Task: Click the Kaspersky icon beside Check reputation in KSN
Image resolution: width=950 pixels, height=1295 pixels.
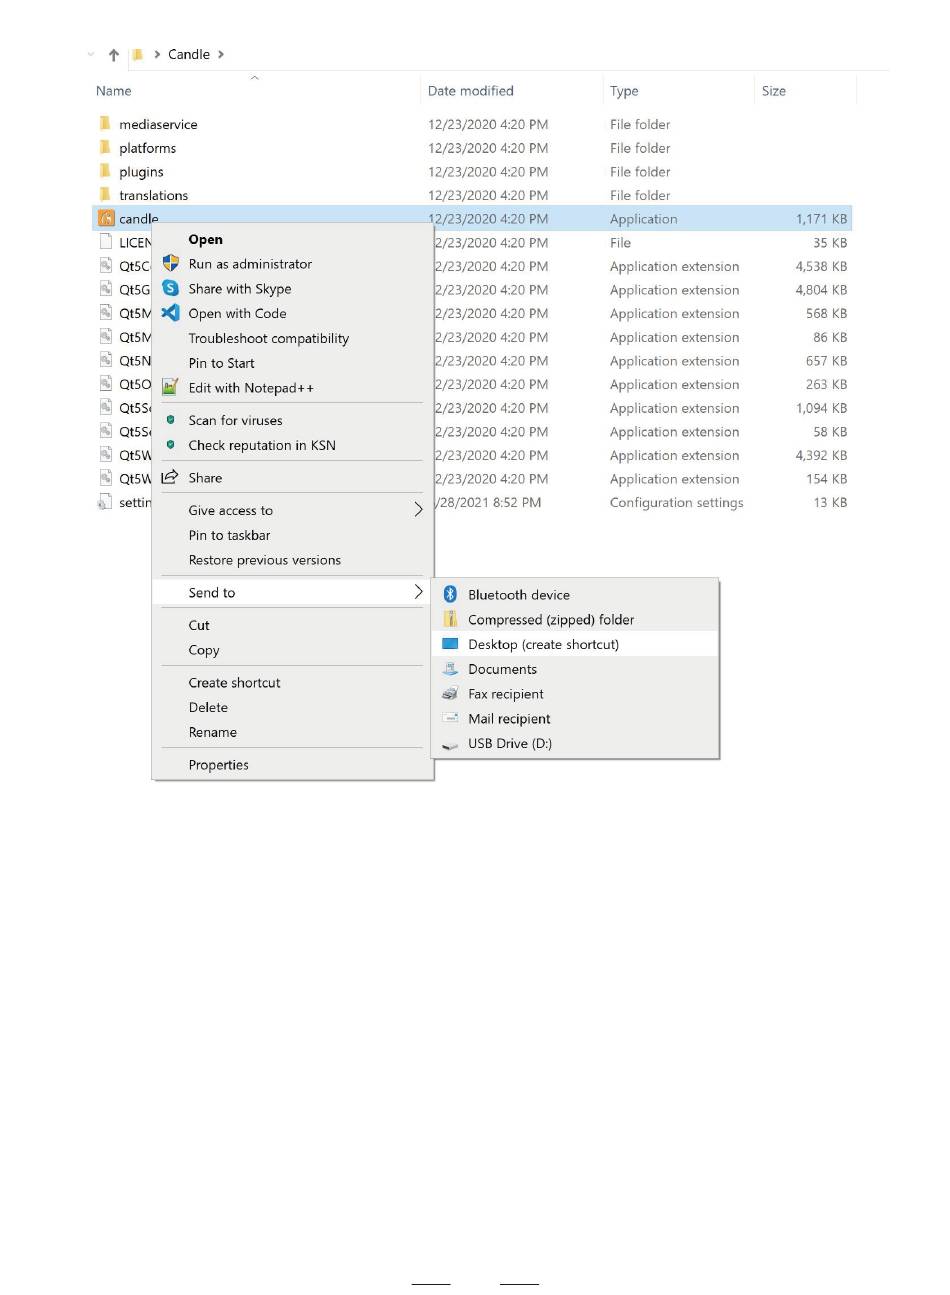Action: [170, 445]
